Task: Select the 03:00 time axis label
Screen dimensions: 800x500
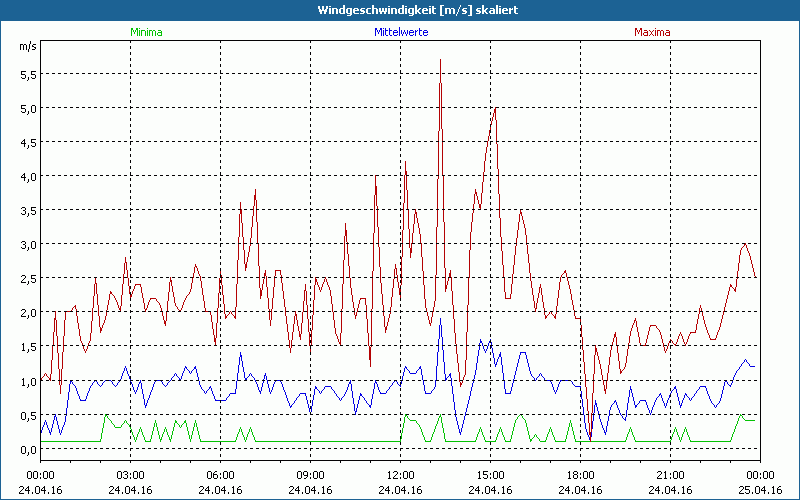Action: click(x=130, y=475)
